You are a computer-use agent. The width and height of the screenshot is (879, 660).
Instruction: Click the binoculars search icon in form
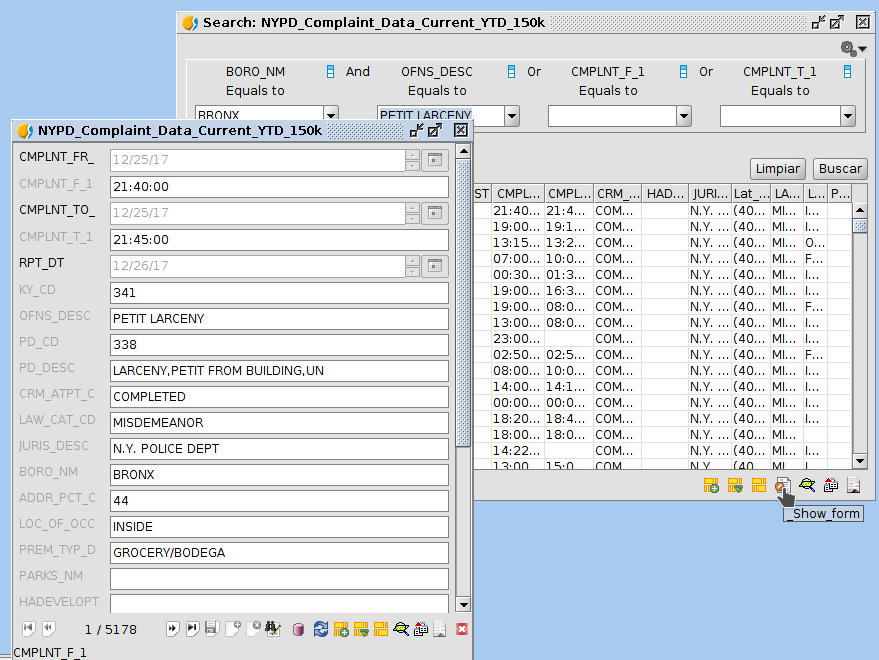tap(273, 629)
